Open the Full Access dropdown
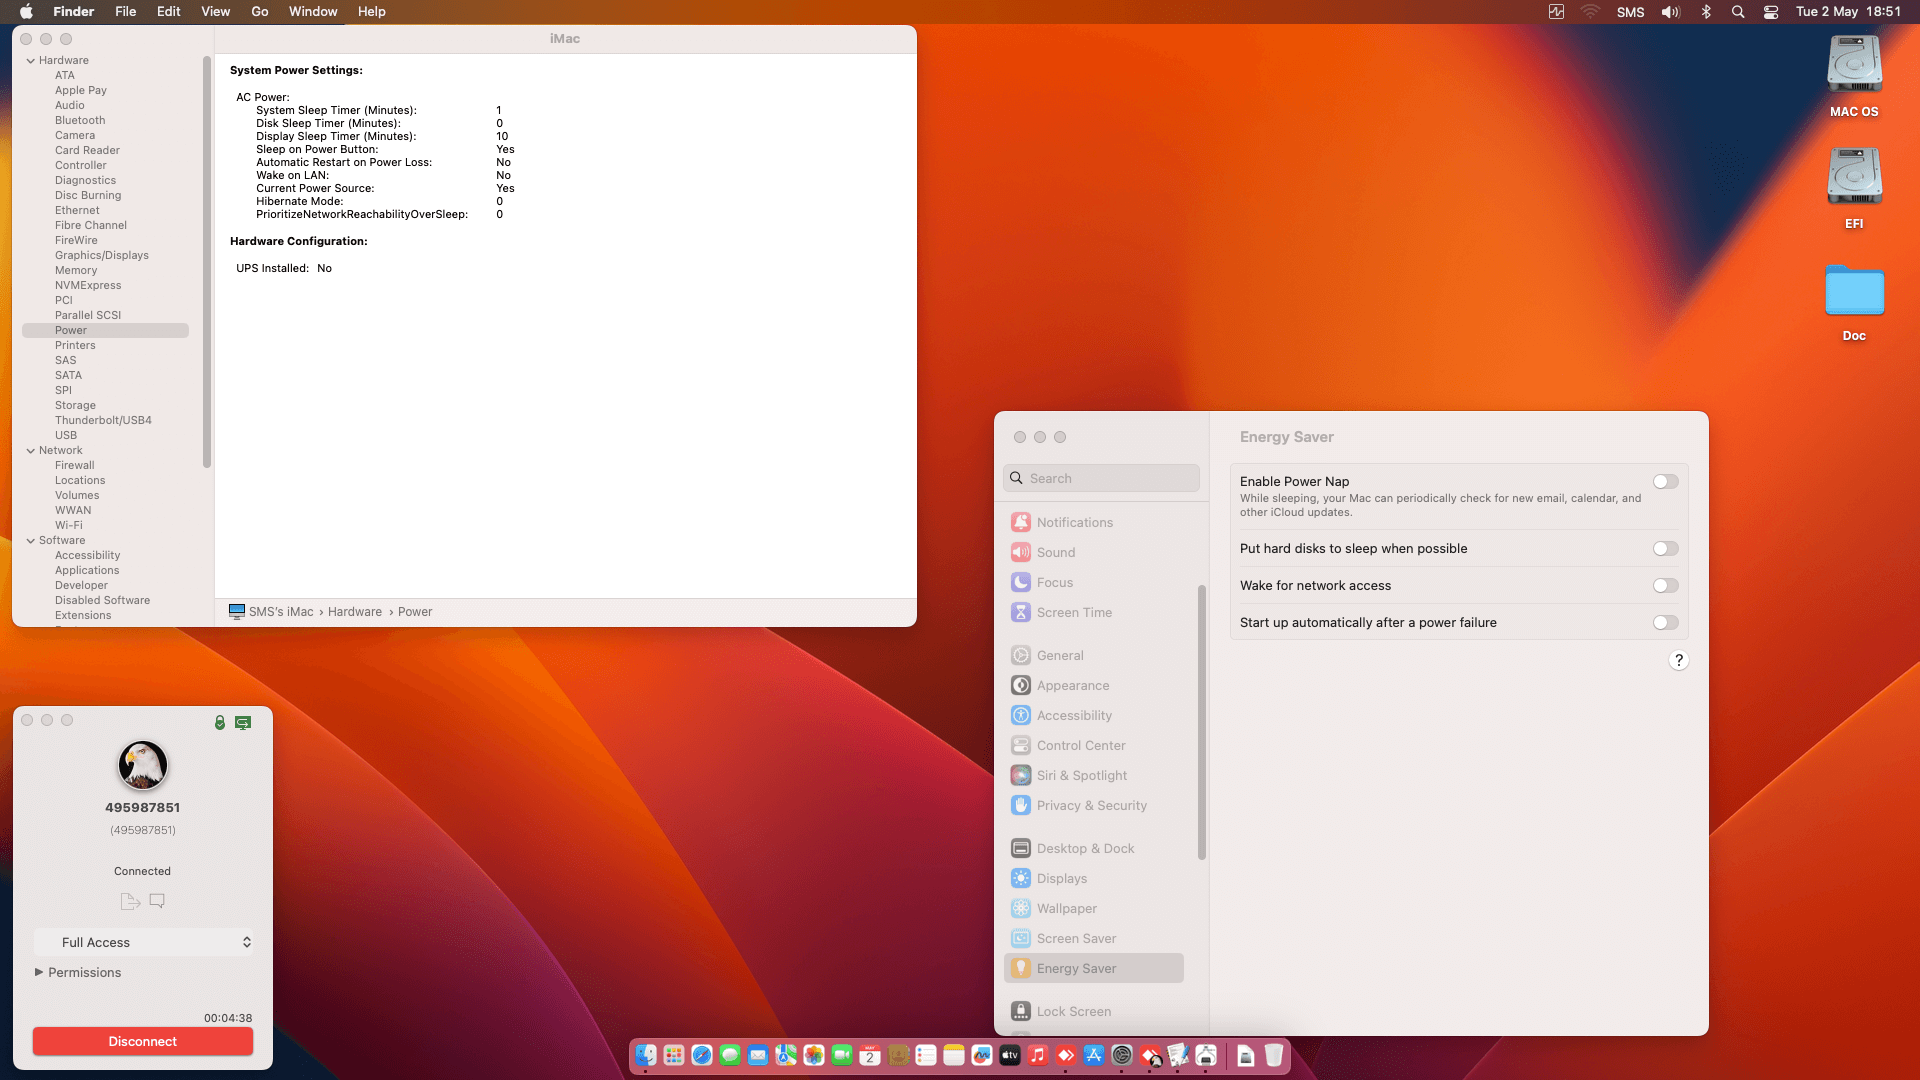This screenshot has width=1920, height=1080. [143, 942]
